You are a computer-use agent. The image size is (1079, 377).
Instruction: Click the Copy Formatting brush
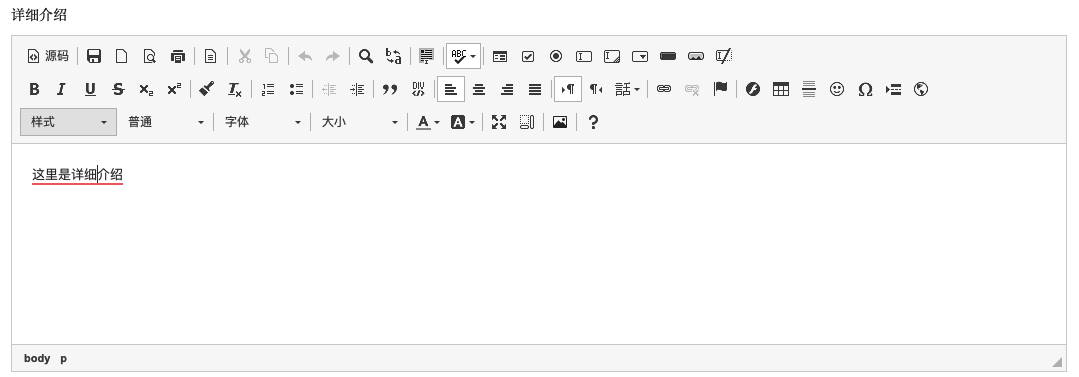point(206,89)
